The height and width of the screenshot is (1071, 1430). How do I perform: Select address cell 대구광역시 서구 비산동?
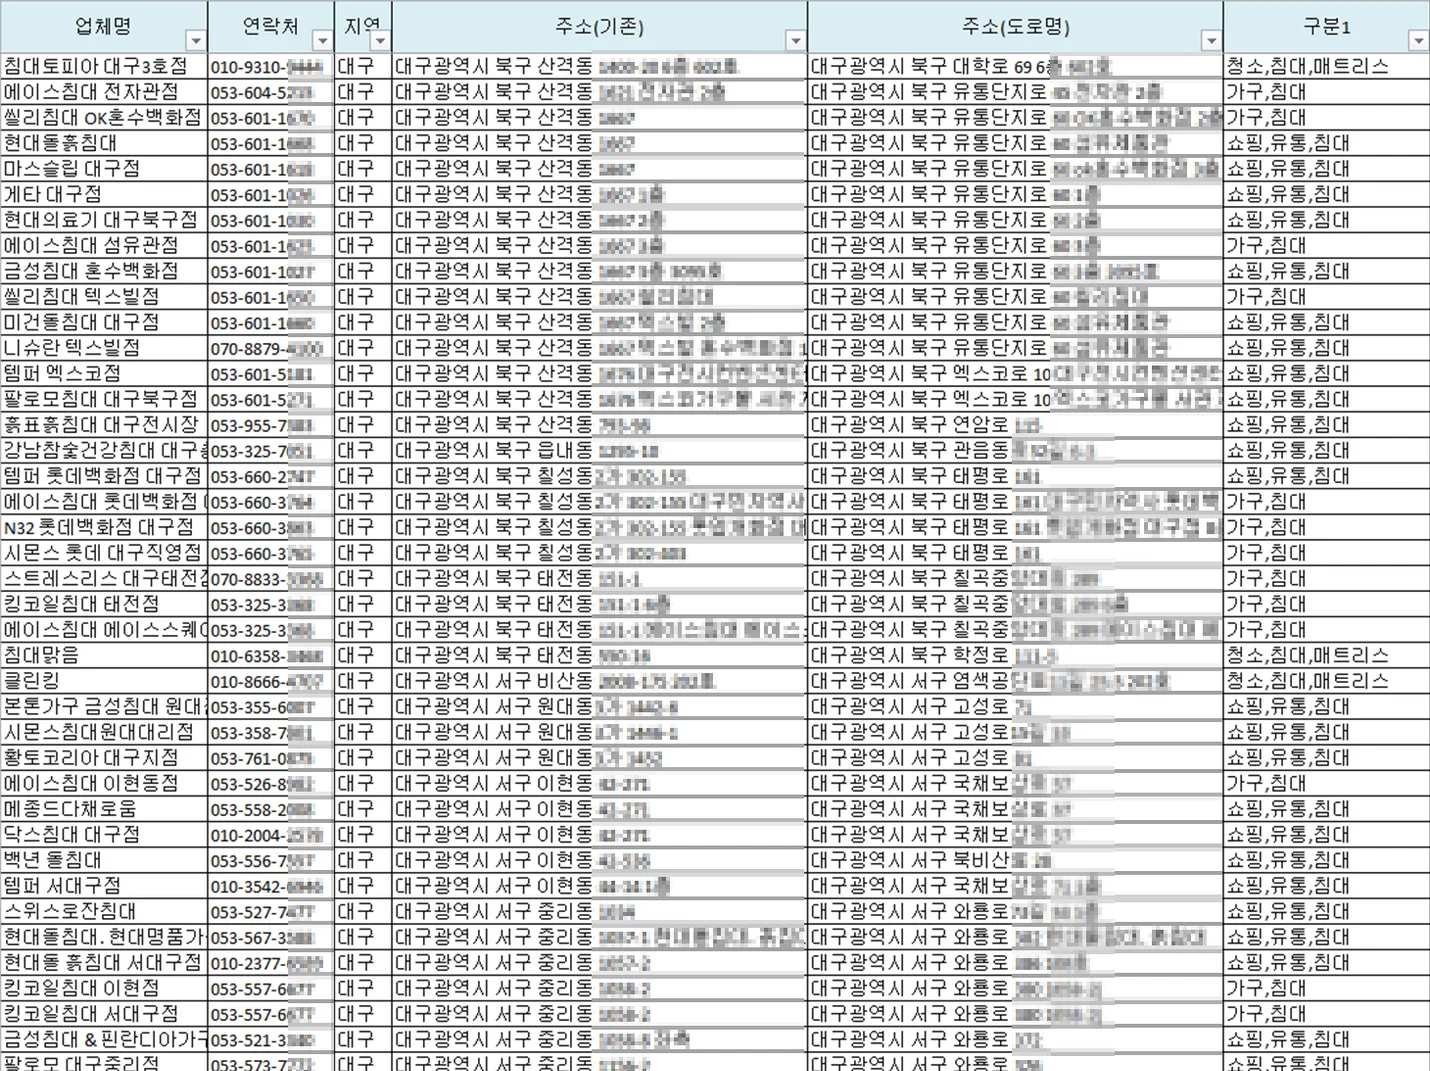click(600, 682)
